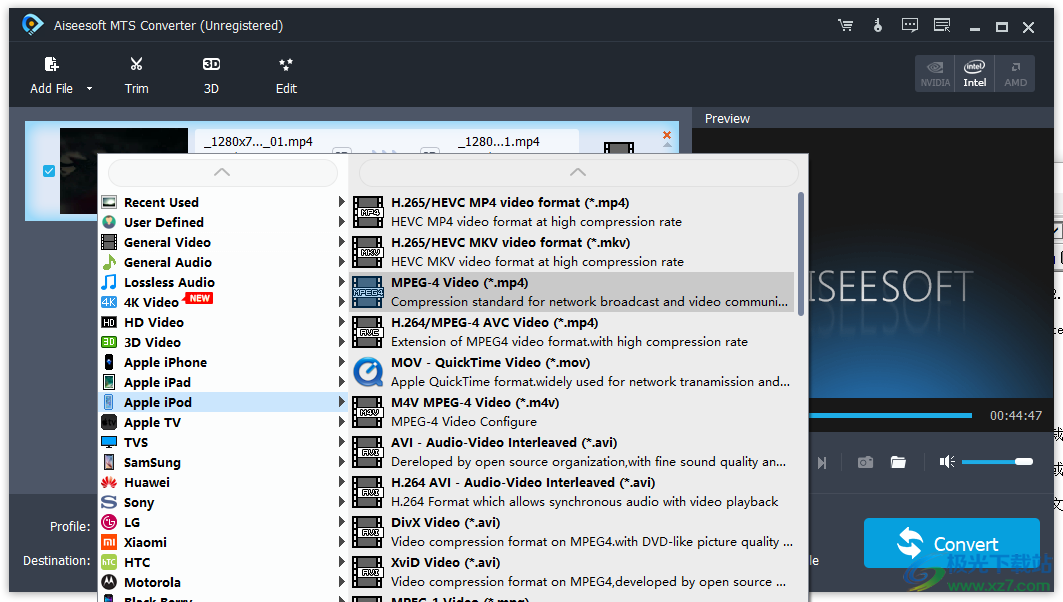Screen dimensions: 1063x602
Task: Select General Video category
Action: pyautogui.click(x=224, y=242)
